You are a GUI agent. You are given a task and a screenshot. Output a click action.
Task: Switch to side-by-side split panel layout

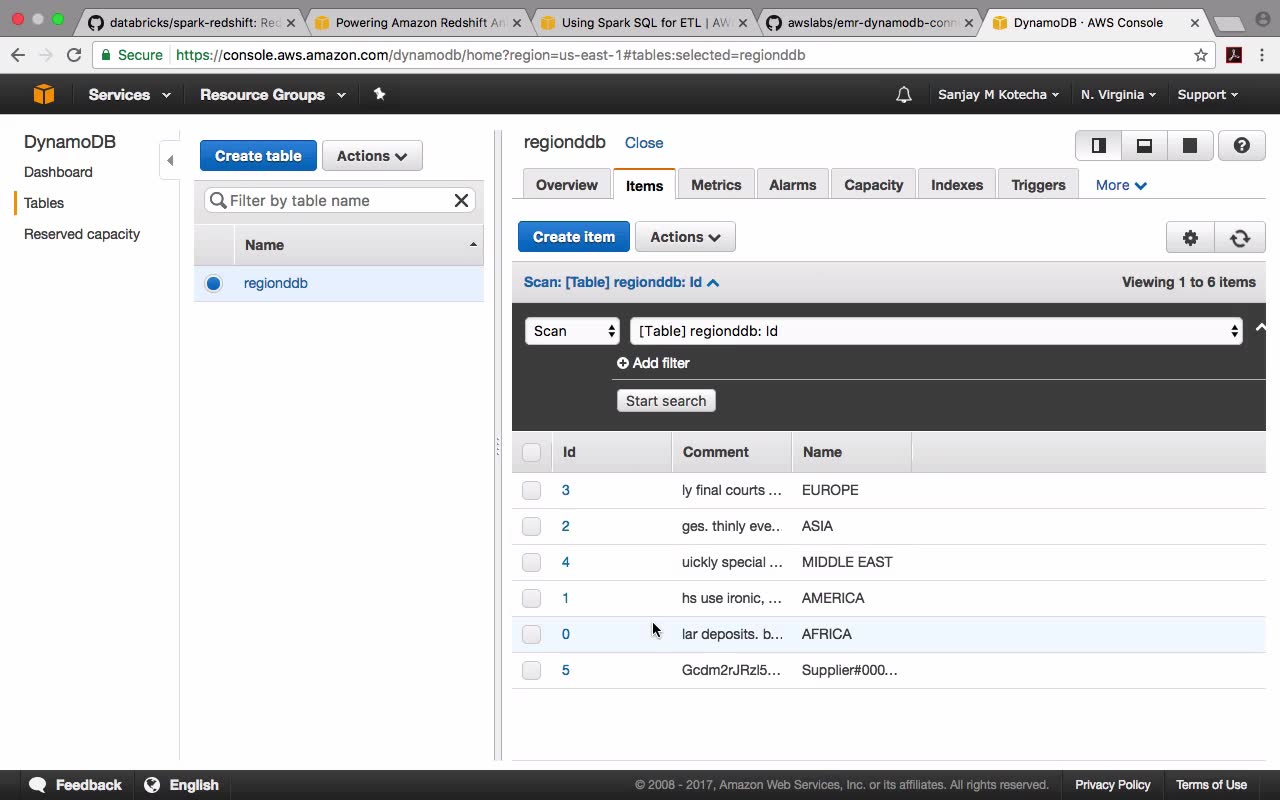click(1098, 145)
